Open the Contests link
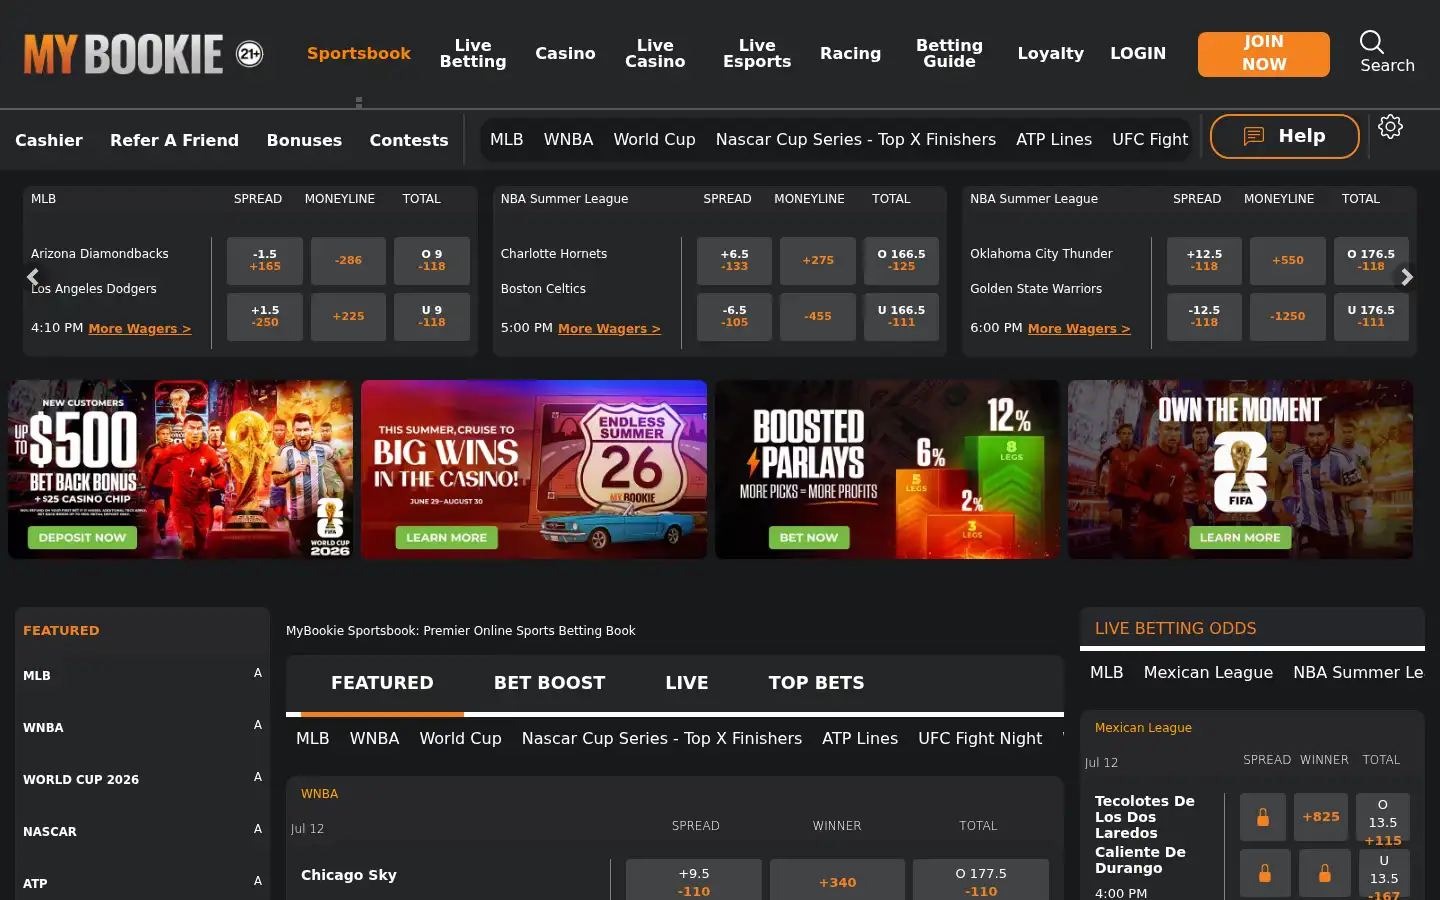Screen dimensions: 1440x900 409,140
